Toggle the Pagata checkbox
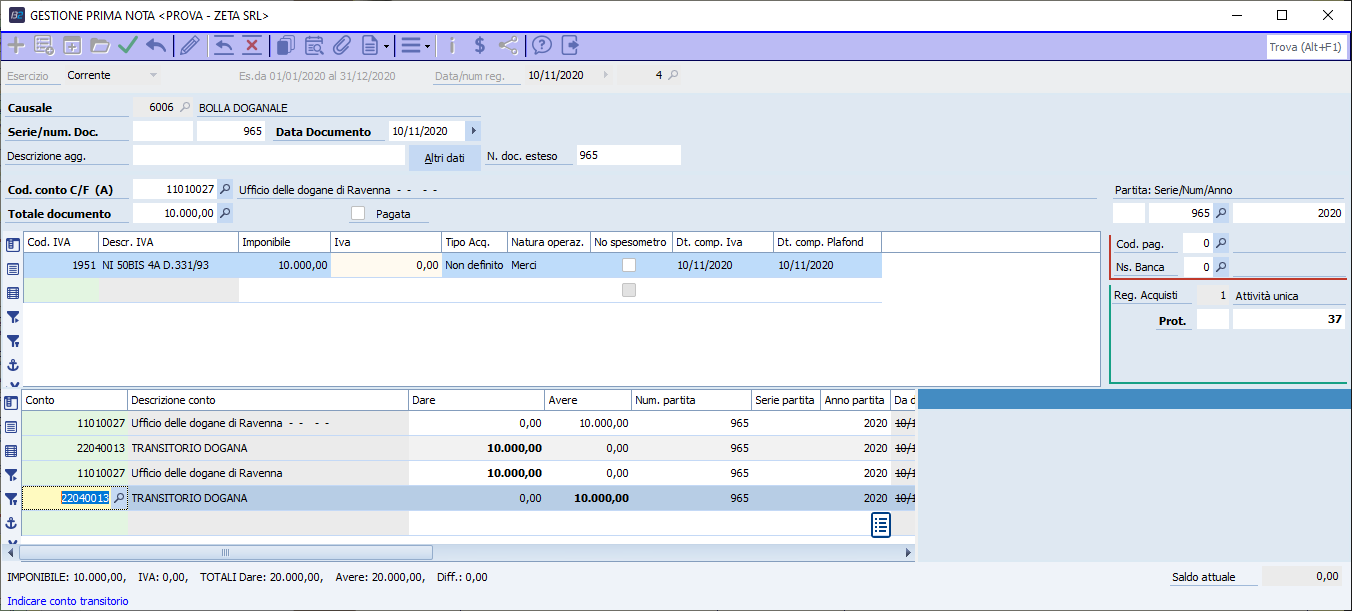Image resolution: width=1352 pixels, height=611 pixels. pos(358,213)
